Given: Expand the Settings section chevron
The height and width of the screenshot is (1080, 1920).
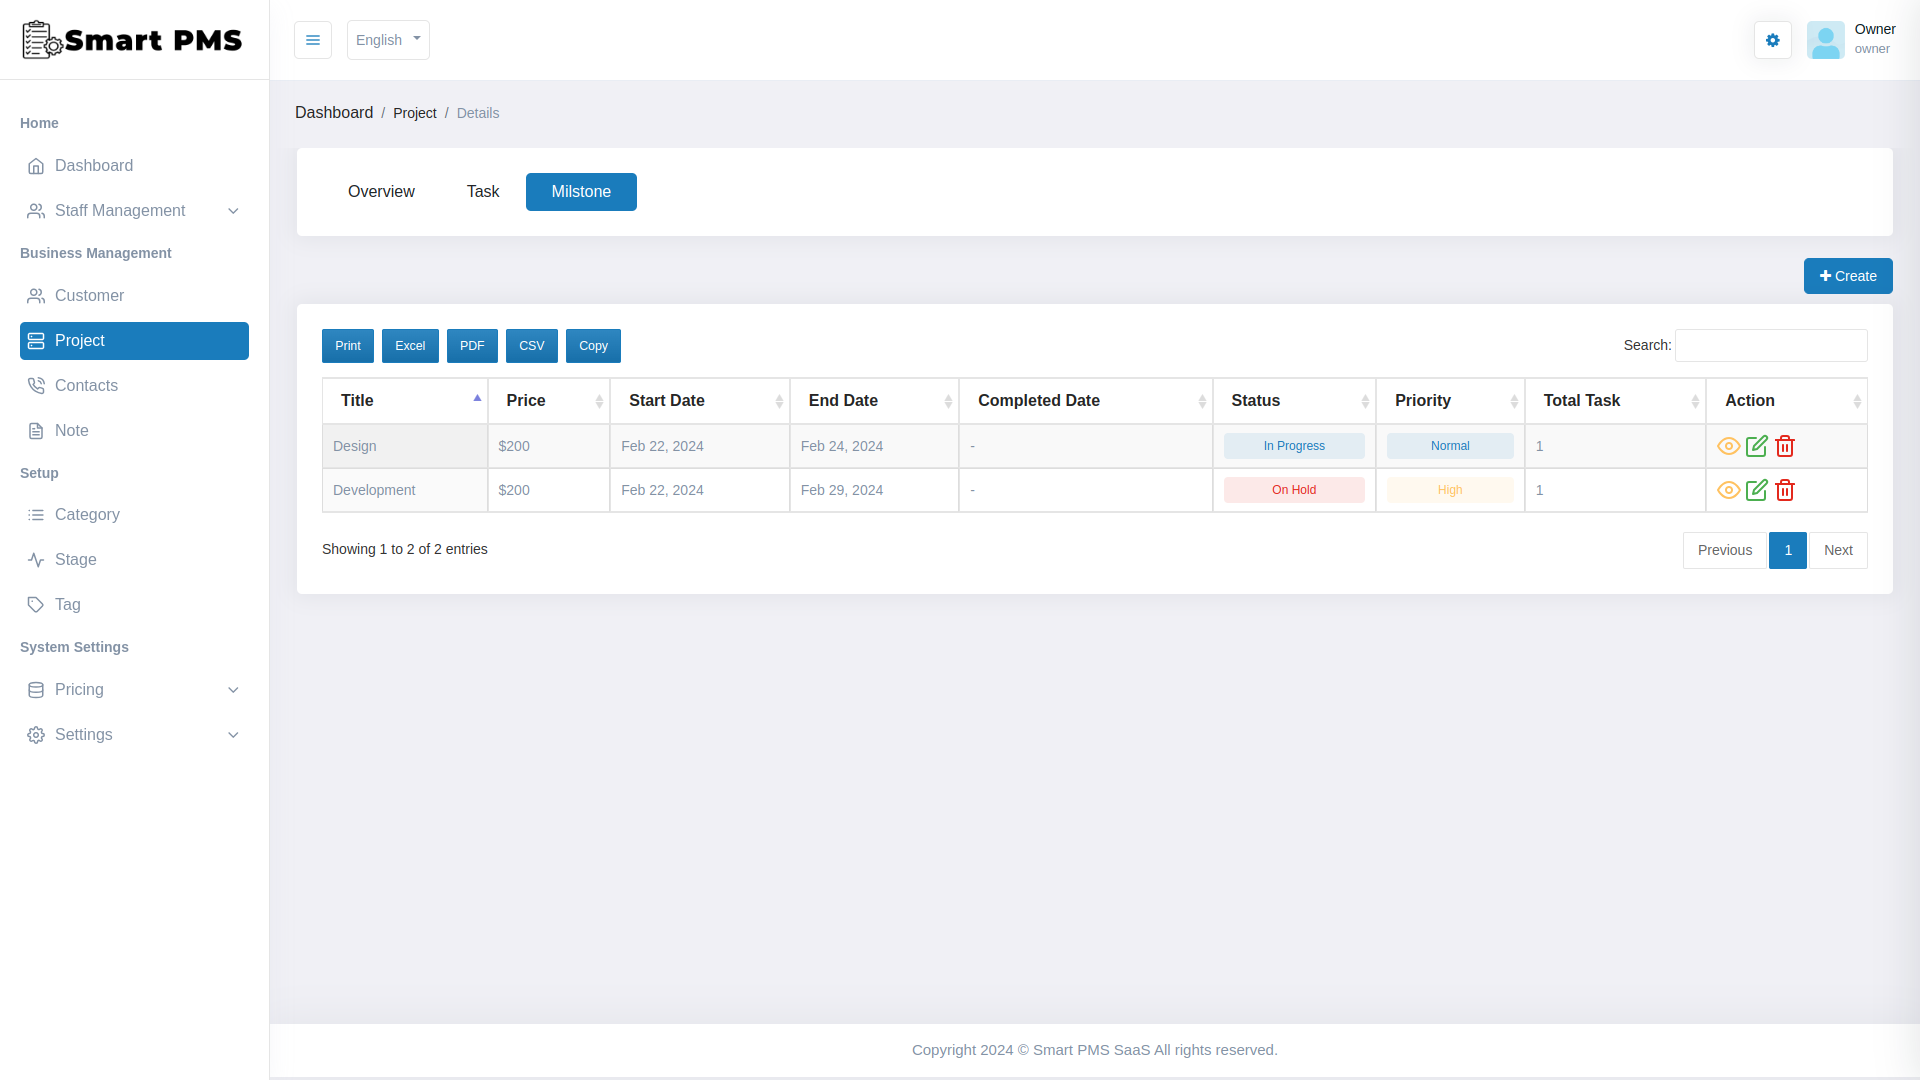Looking at the screenshot, I should [x=233, y=734].
